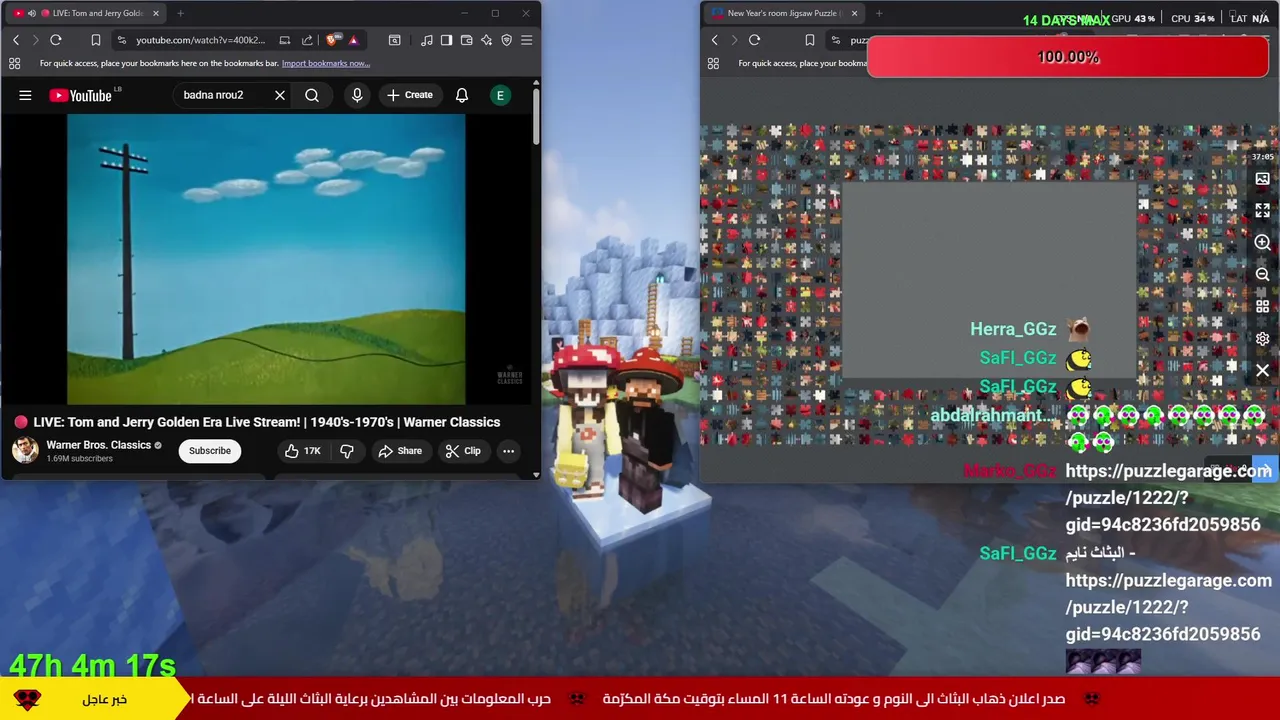The height and width of the screenshot is (720, 1280).
Task: Arrange puzzle pieces with grid icon
Action: tap(1262, 307)
